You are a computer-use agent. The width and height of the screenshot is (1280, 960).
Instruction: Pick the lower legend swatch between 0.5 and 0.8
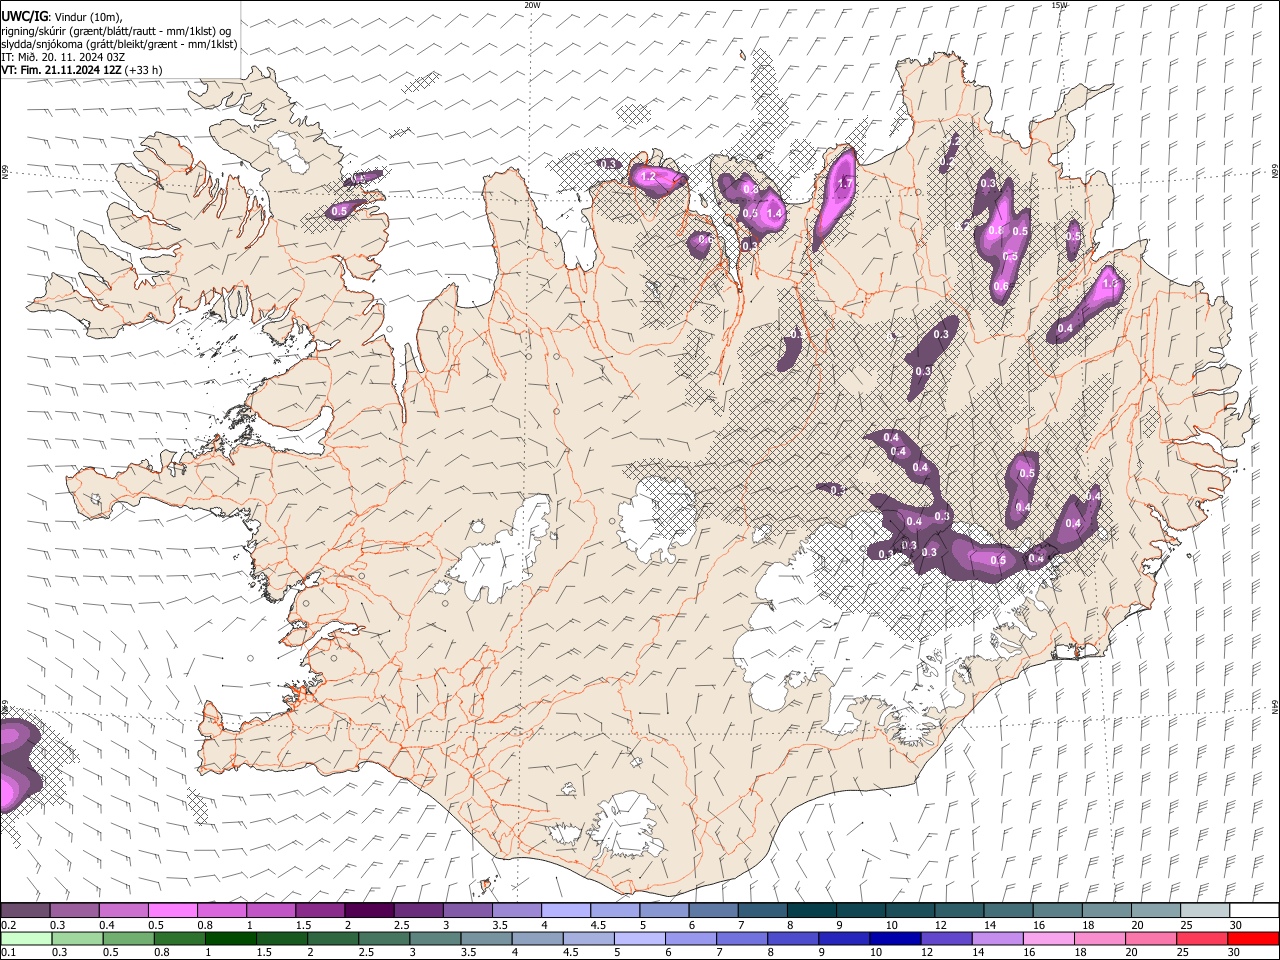point(128,939)
